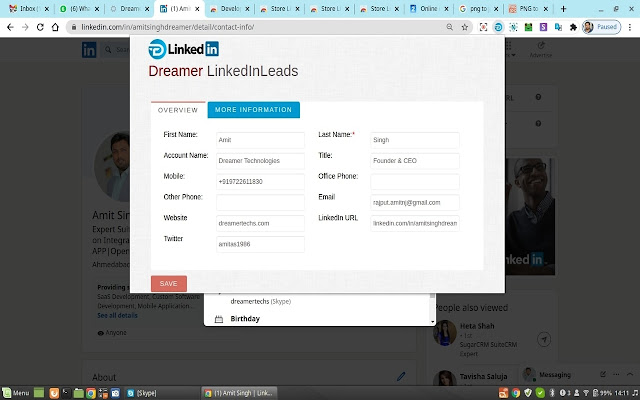Viewport: 640px width, 400px height.
Task: Click the Bluetooth tray icon
Action: coord(552,393)
